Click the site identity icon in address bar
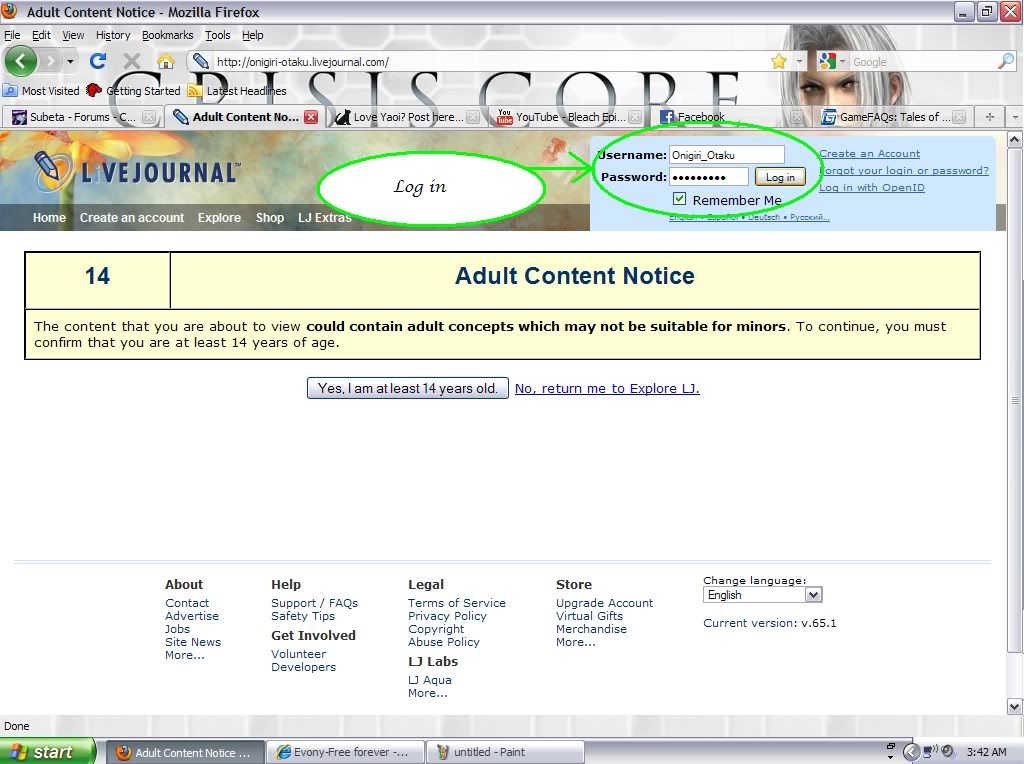The height and width of the screenshot is (764, 1024). (x=200, y=61)
